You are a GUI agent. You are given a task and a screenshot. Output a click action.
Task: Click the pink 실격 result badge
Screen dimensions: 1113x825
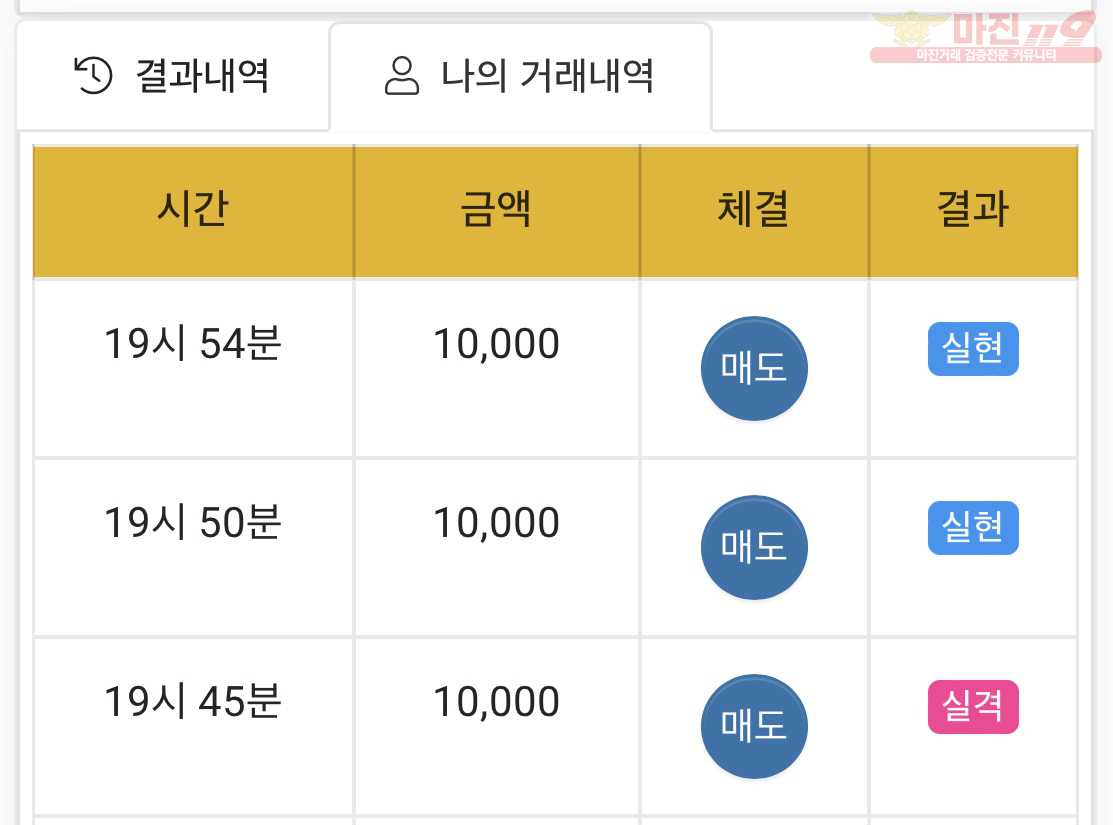pyautogui.click(x=973, y=706)
